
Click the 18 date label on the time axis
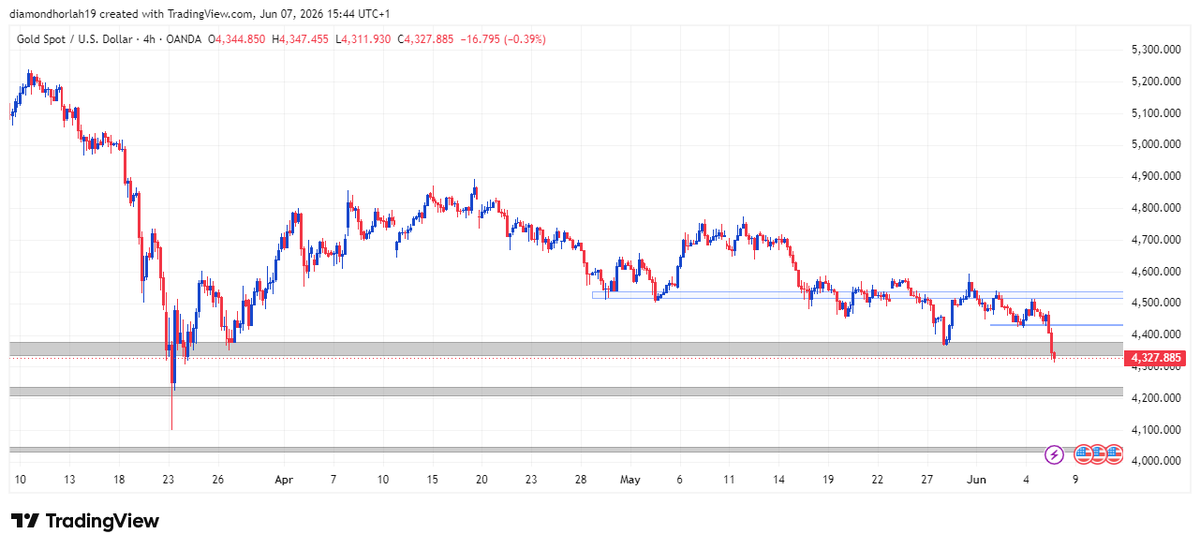pyautogui.click(x=119, y=480)
